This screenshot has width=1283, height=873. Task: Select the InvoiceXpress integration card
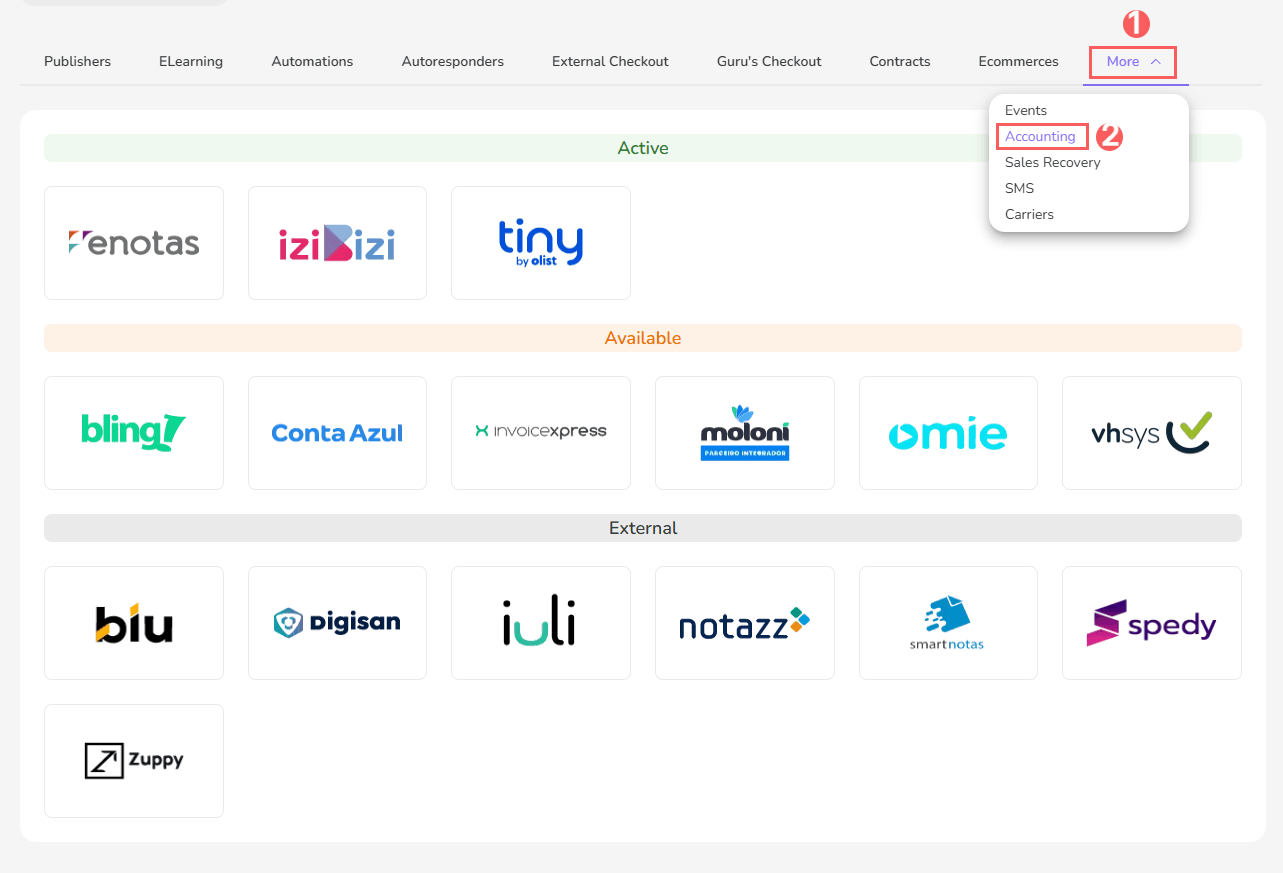coord(541,433)
